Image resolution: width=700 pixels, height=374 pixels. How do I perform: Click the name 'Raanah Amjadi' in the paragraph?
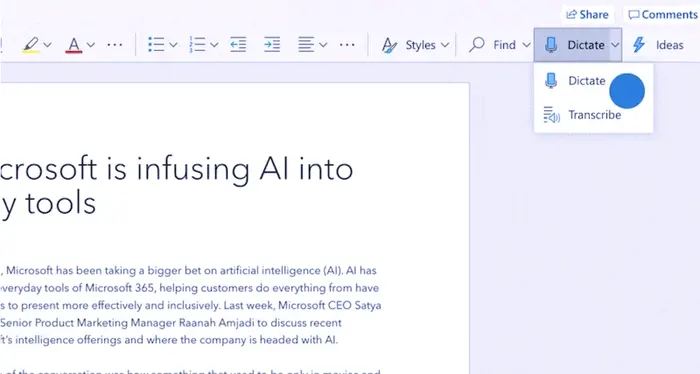tap(216, 323)
